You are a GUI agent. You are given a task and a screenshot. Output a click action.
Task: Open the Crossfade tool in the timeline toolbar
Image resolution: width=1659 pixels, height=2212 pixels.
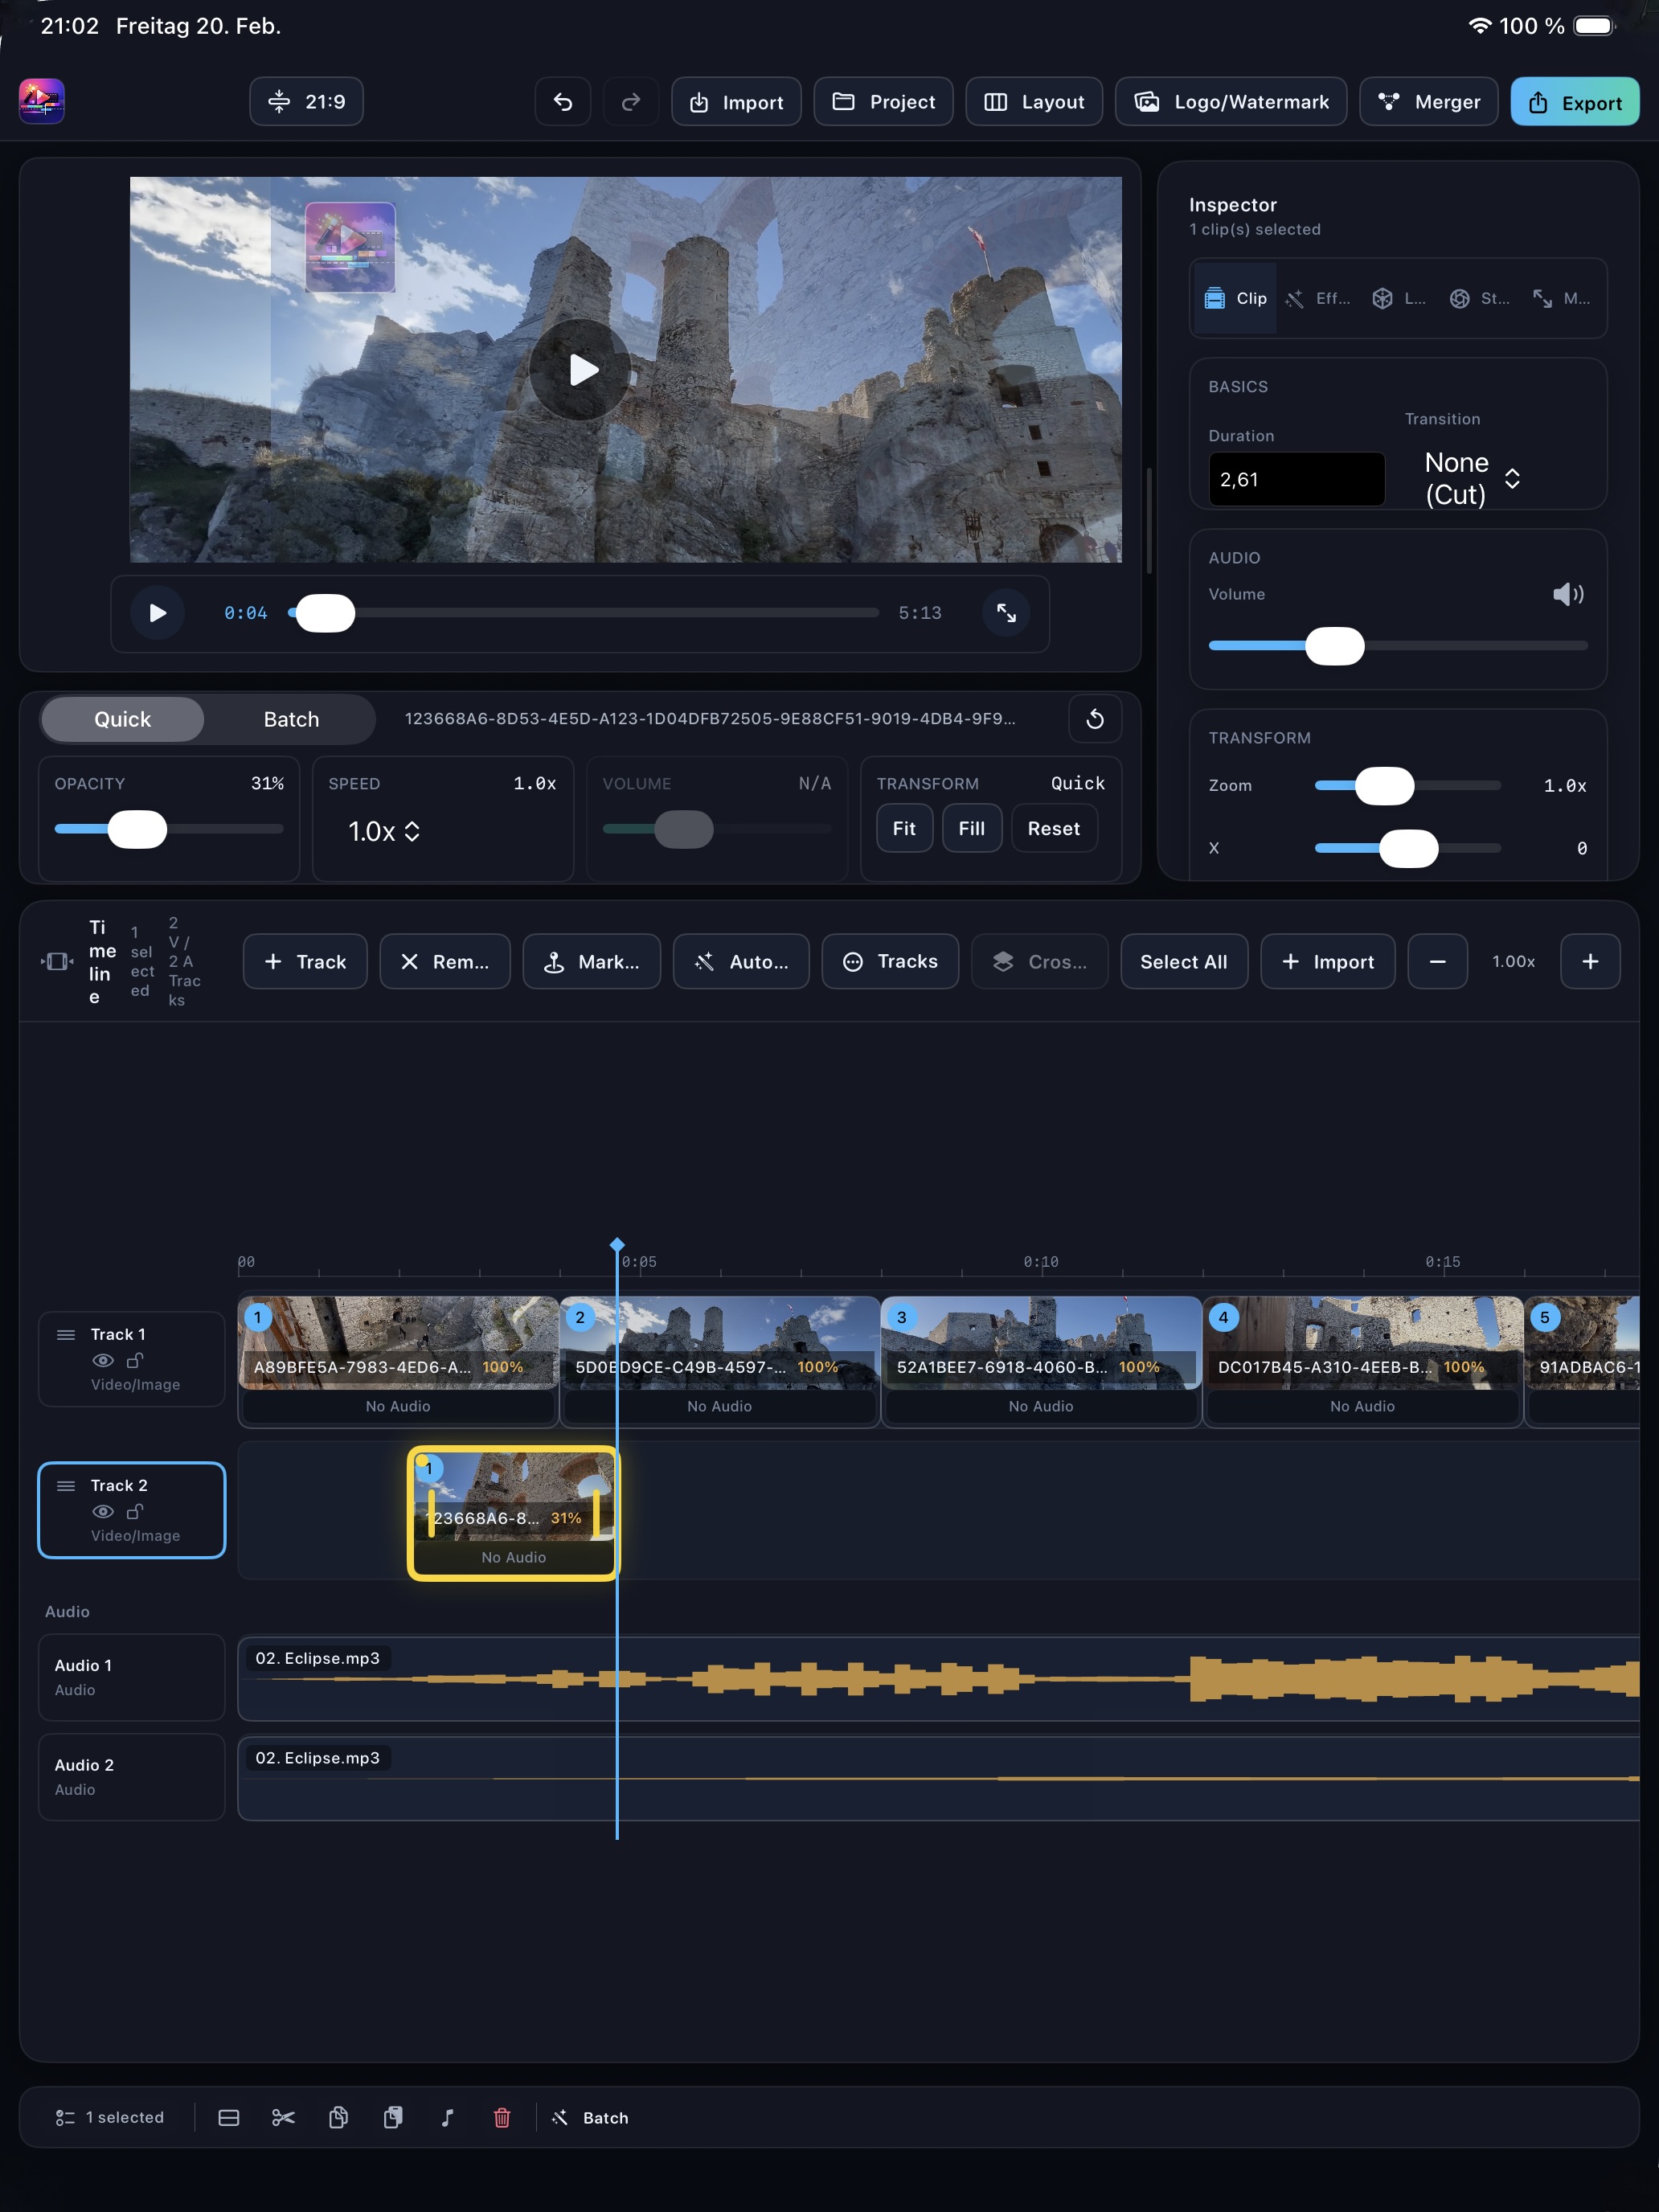[x=1040, y=961]
